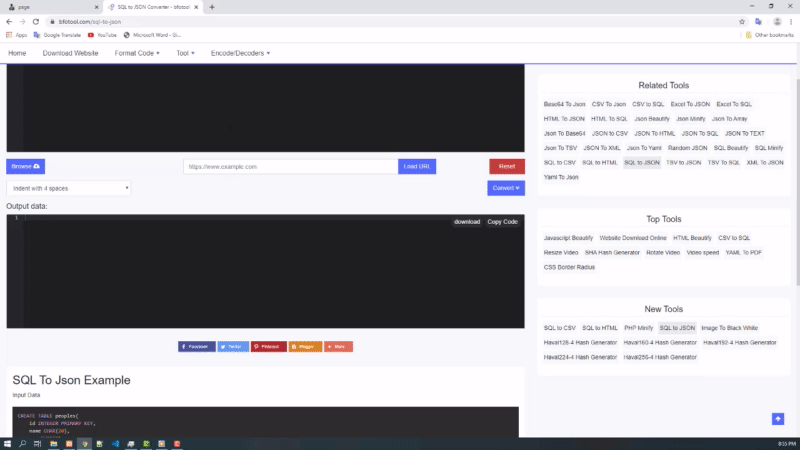Share via the Pinterest button
800x450 pixels.
(268, 346)
